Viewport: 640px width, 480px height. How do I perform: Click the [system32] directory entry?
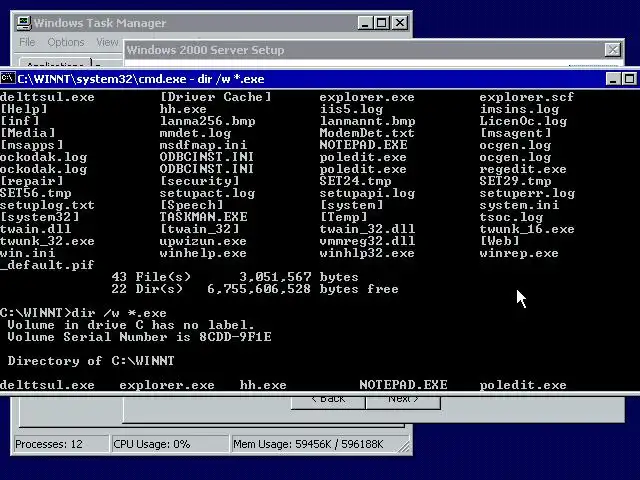(x=40, y=217)
